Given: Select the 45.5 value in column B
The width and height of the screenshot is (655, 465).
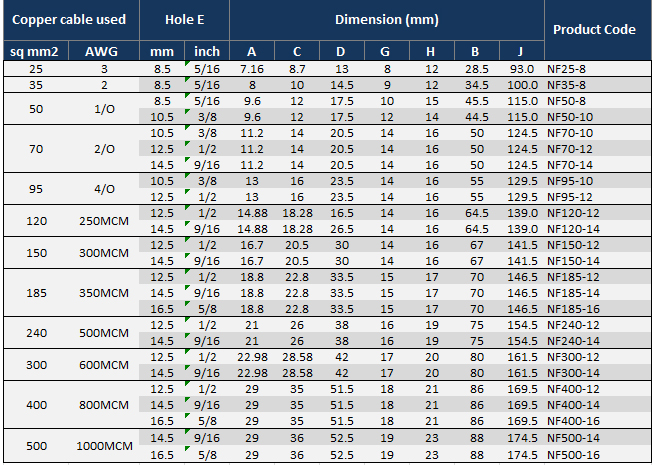Looking at the screenshot, I should point(477,101).
